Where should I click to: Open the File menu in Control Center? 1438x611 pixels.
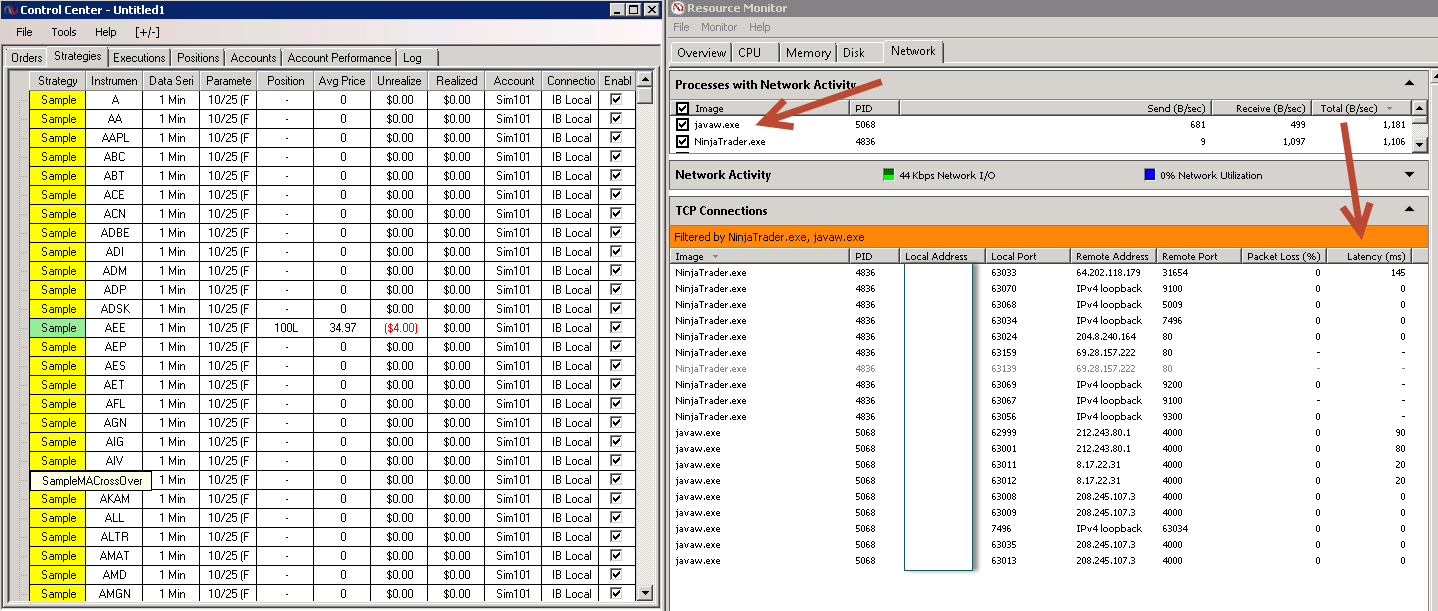(x=24, y=32)
